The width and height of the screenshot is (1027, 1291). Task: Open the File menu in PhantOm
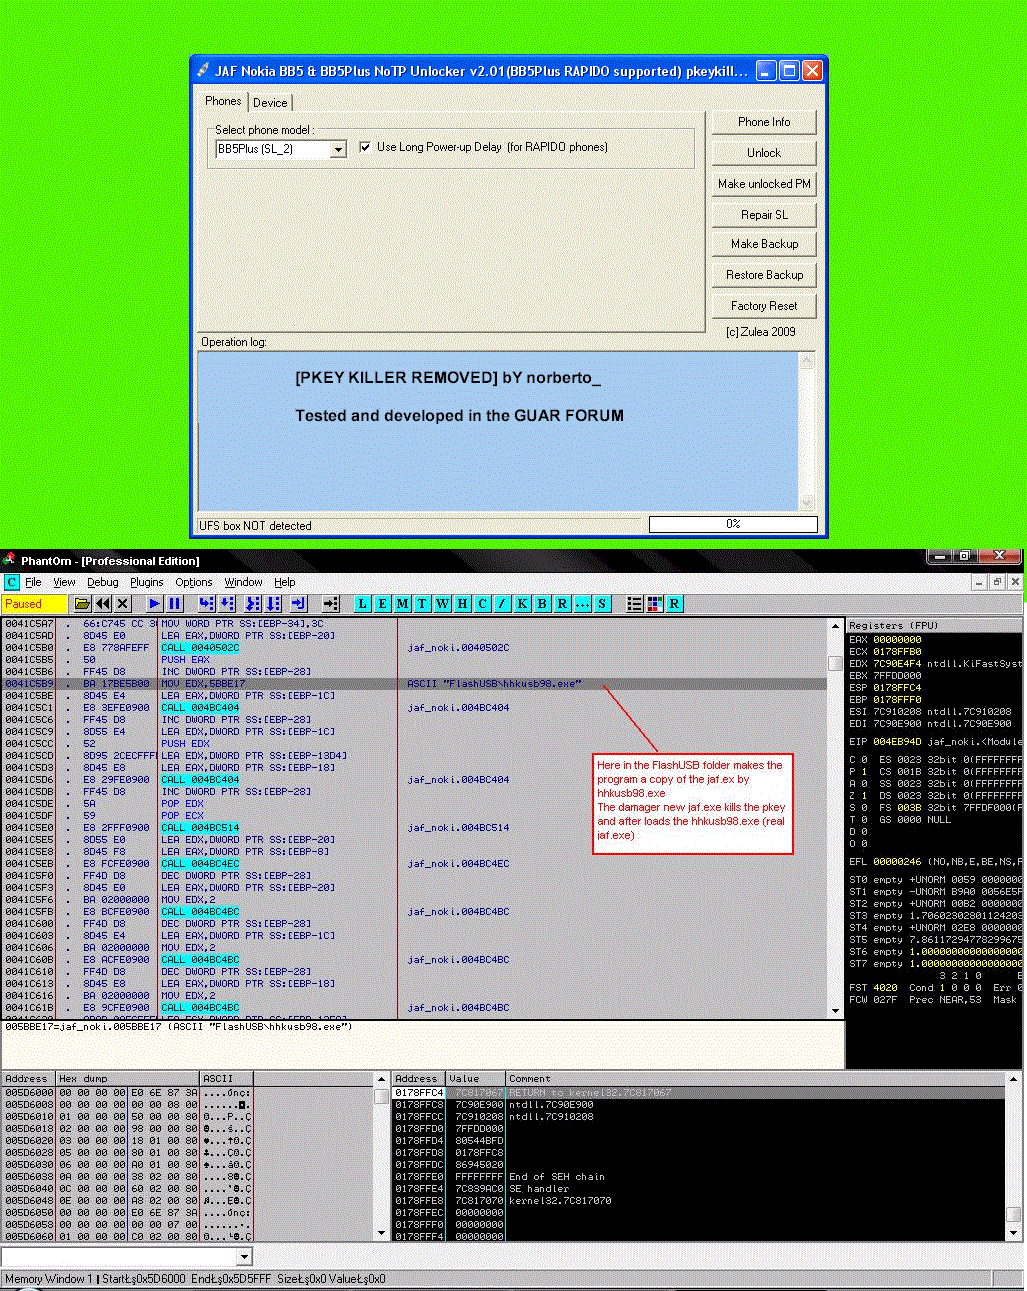pyautogui.click(x=33, y=582)
